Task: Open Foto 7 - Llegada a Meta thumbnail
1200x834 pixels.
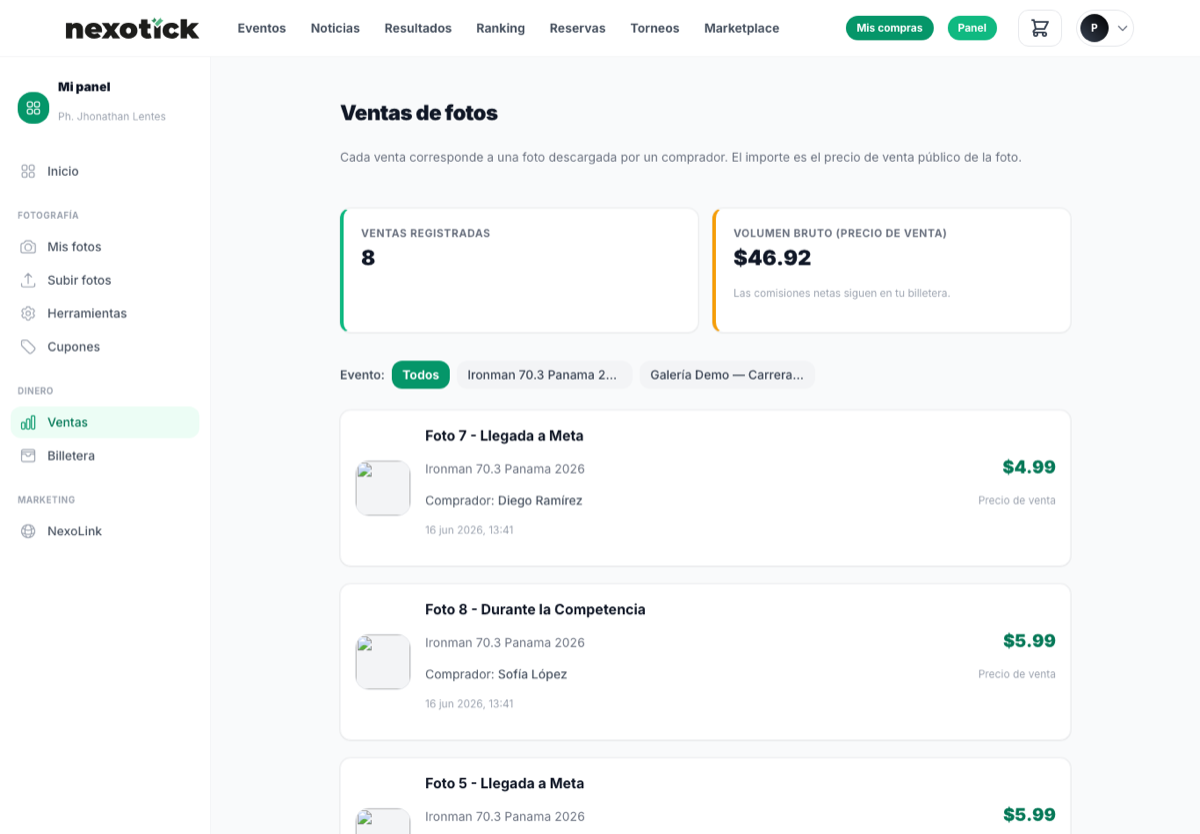Action: (383, 488)
